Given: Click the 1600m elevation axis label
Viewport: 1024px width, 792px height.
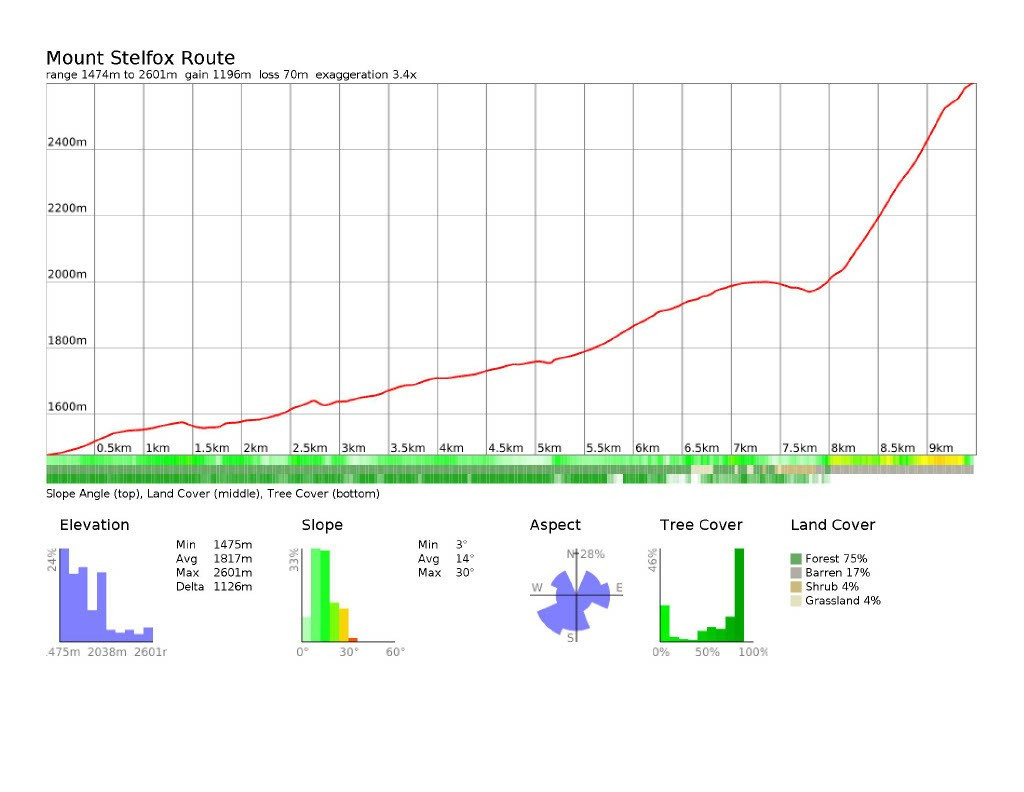Looking at the screenshot, I should pos(67,408).
